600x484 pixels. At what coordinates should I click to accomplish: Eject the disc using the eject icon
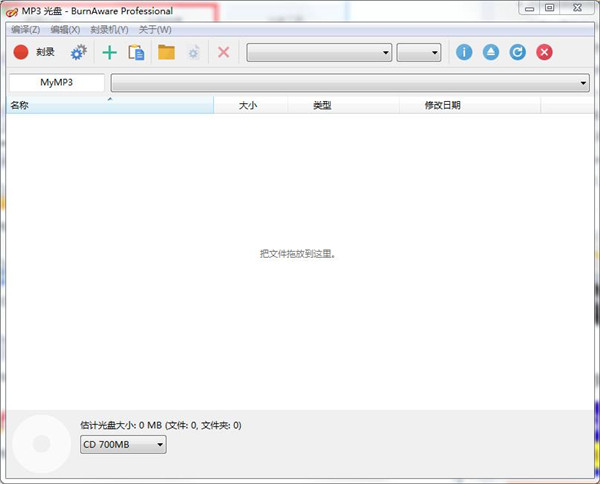coord(491,52)
